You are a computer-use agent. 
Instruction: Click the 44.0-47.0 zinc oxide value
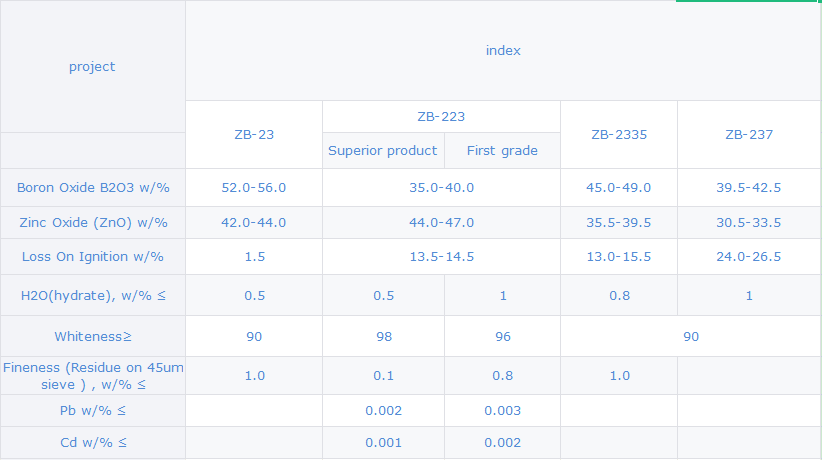pos(441,223)
